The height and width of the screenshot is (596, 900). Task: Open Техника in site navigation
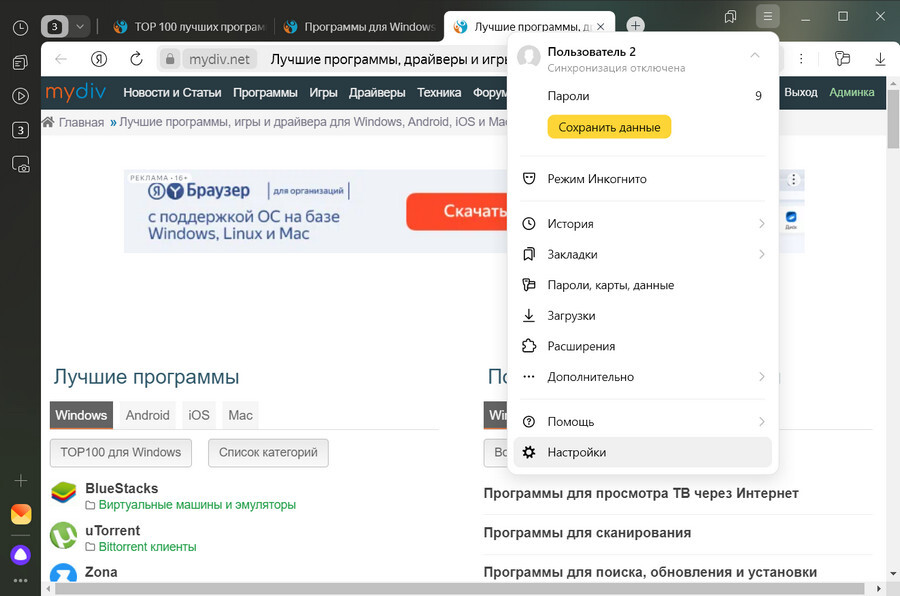click(x=439, y=92)
